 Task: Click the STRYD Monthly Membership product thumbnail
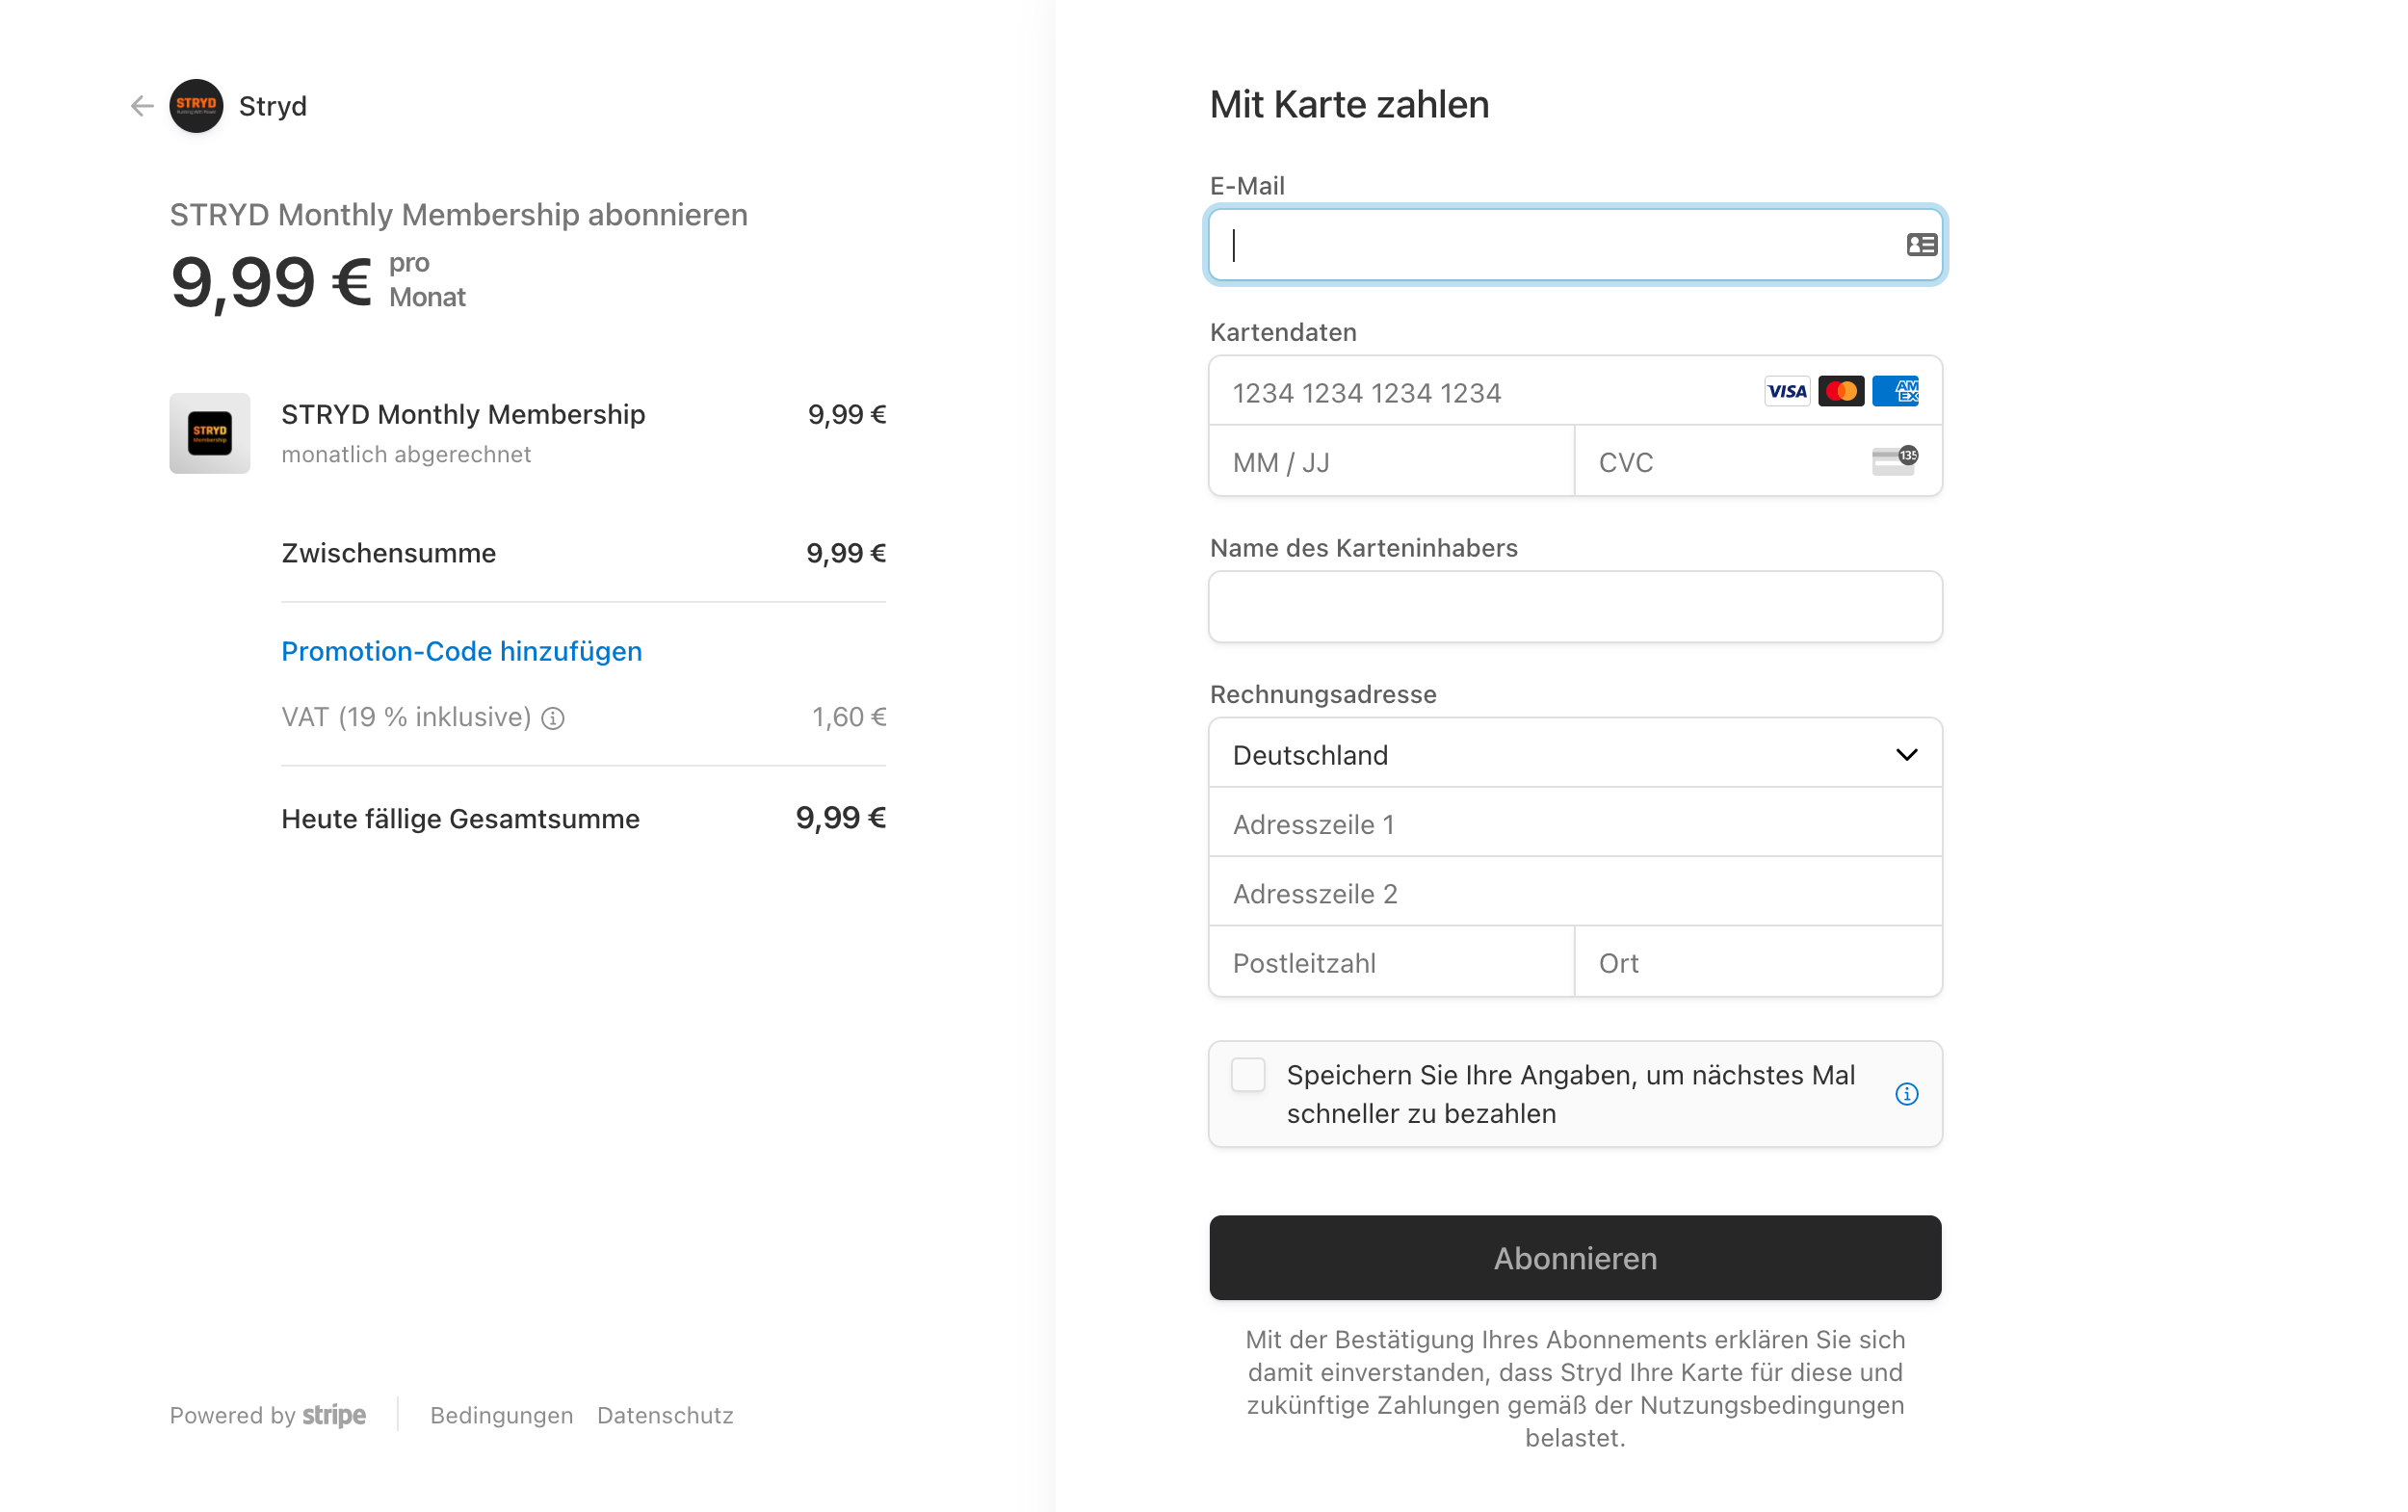coord(210,433)
